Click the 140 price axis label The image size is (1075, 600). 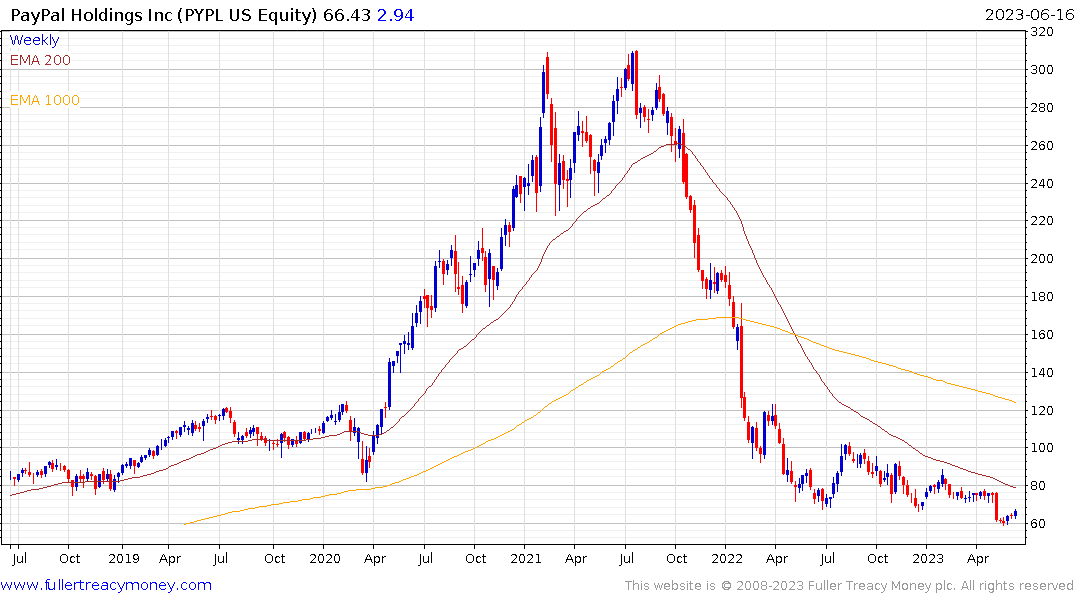click(x=1042, y=372)
